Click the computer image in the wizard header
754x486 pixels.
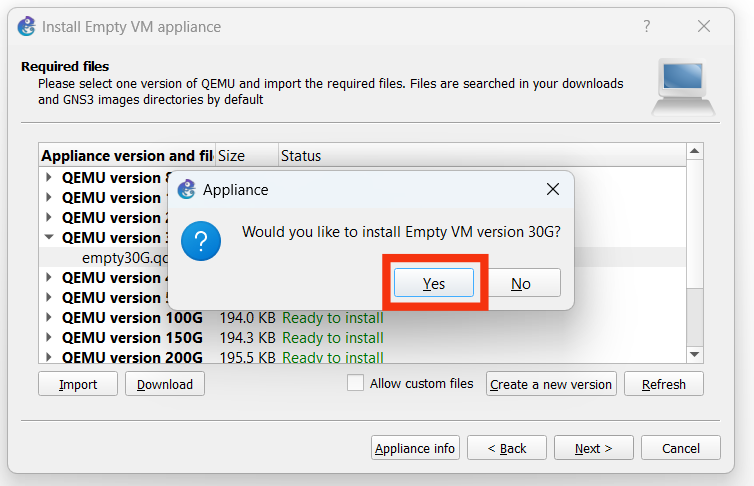pos(683,87)
